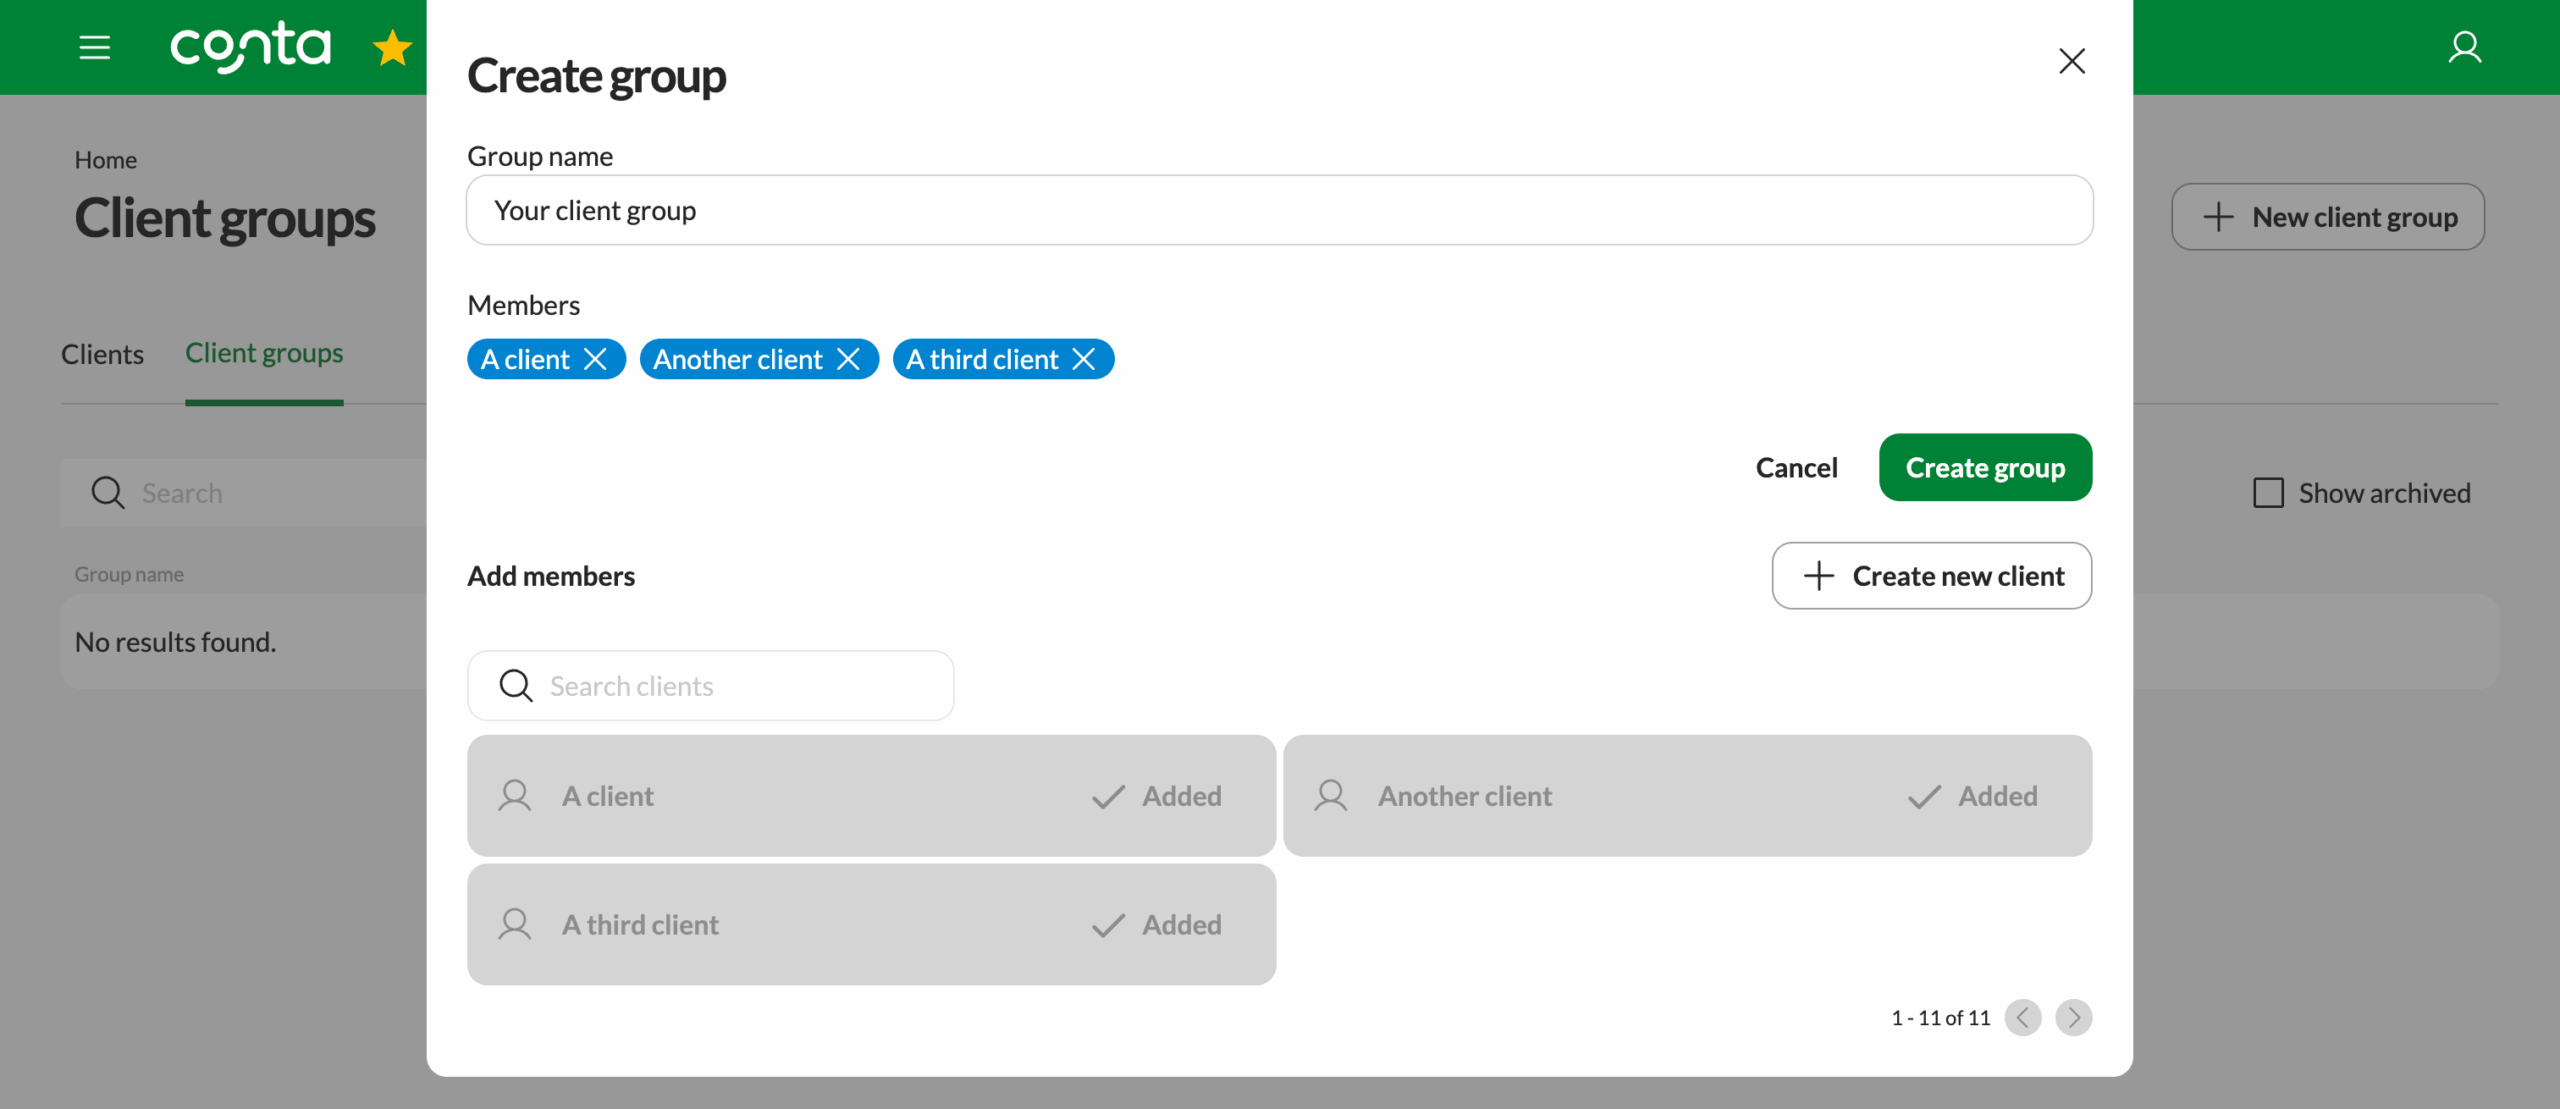Viewport: 2560px width, 1109px height.
Task: Click the Create new client button
Action: click(x=1931, y=575)
